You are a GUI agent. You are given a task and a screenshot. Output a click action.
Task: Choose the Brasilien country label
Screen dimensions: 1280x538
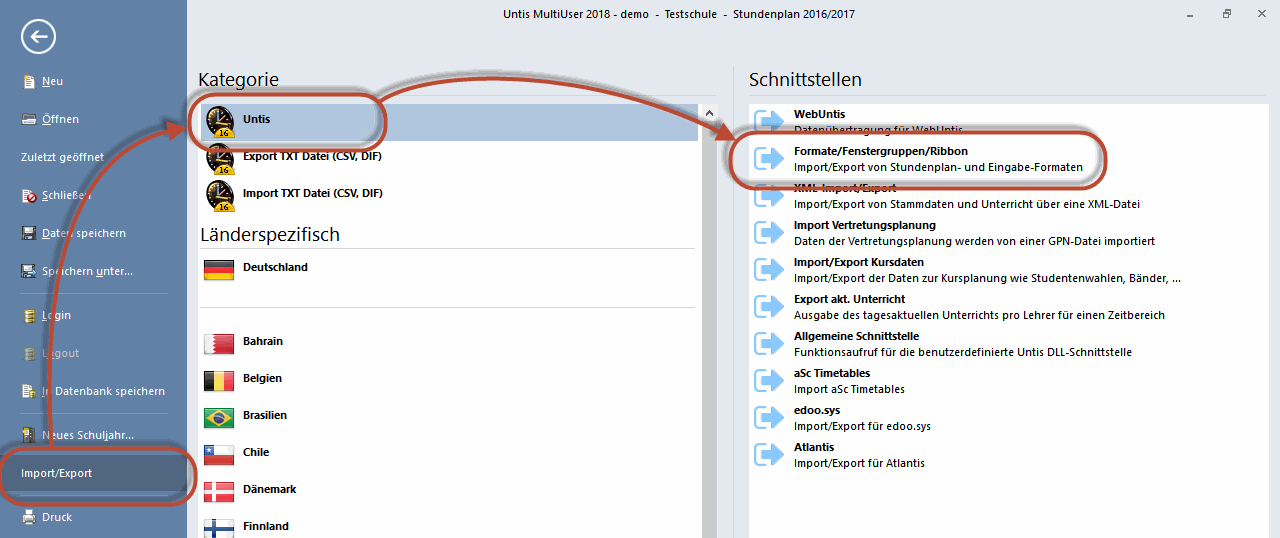coord(265,415)
